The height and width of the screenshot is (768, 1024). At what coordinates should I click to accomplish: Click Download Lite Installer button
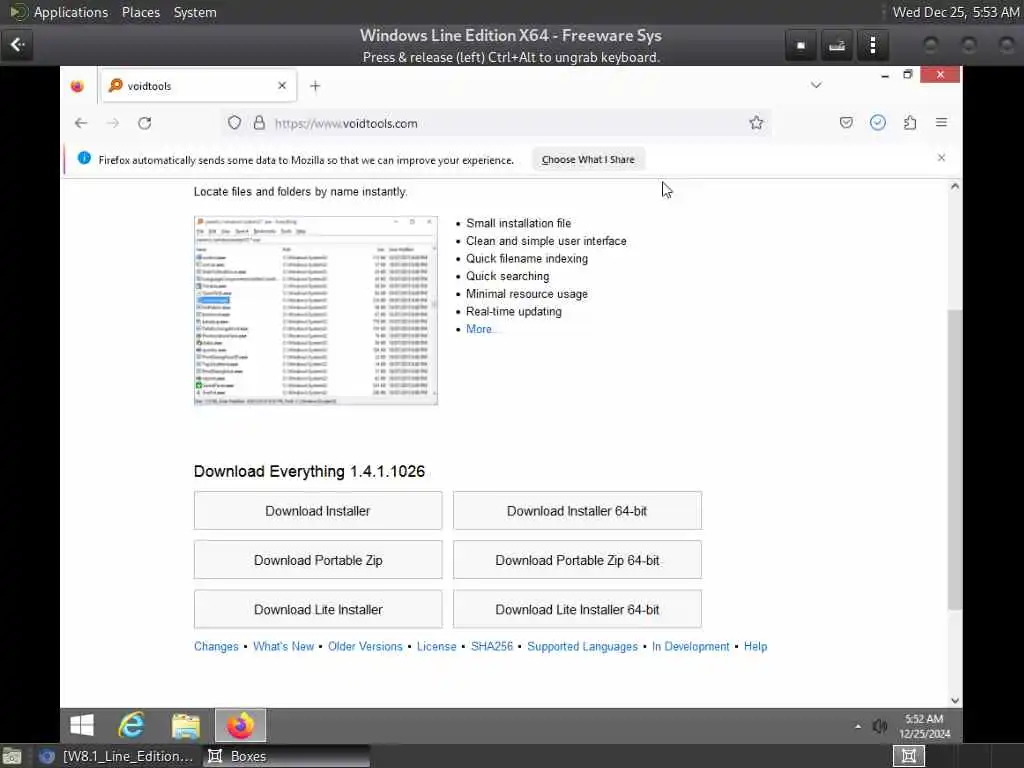(x=317, y=609)
